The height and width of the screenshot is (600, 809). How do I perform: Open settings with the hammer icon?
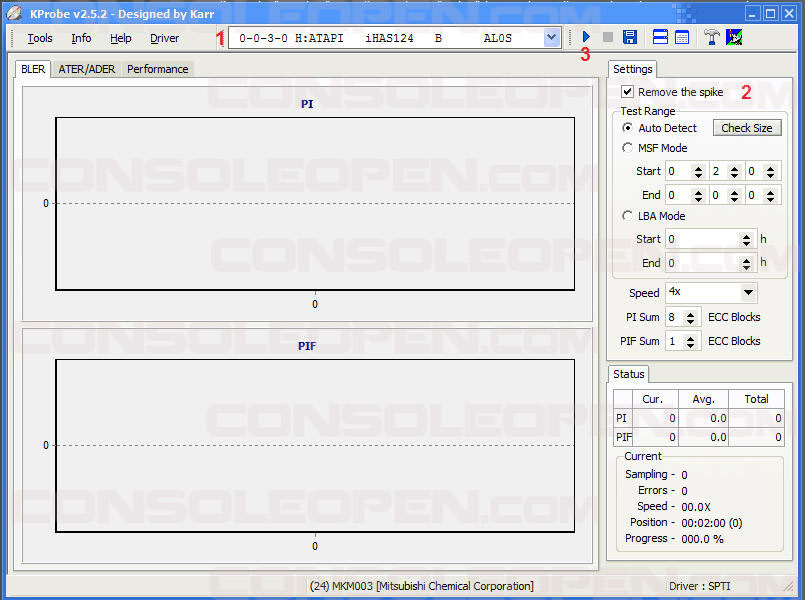point(711,37)
